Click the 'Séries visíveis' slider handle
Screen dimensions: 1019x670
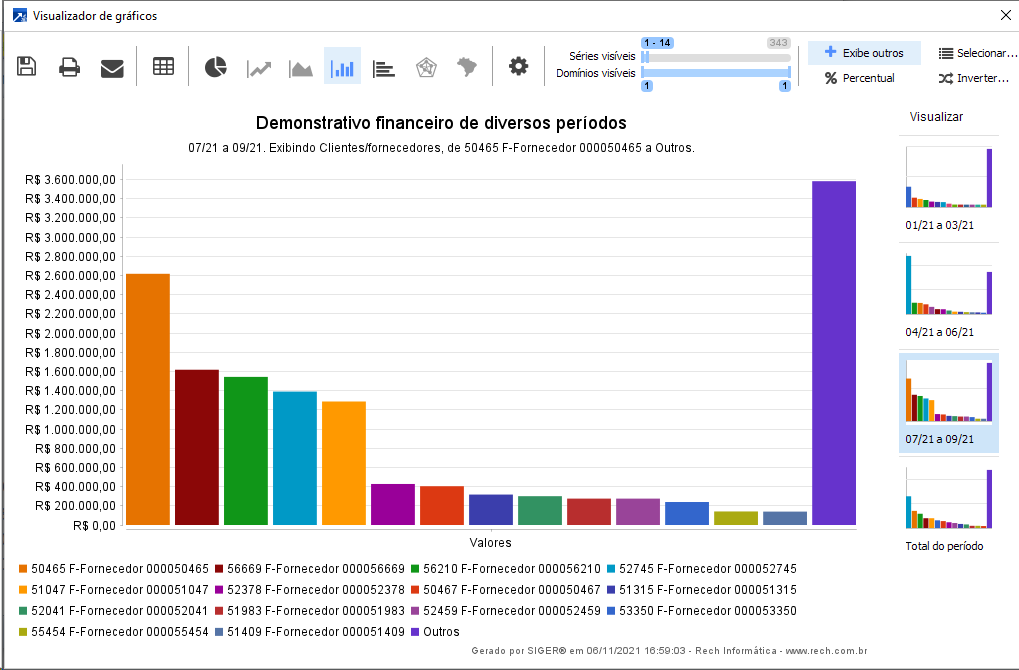(646, 57)
